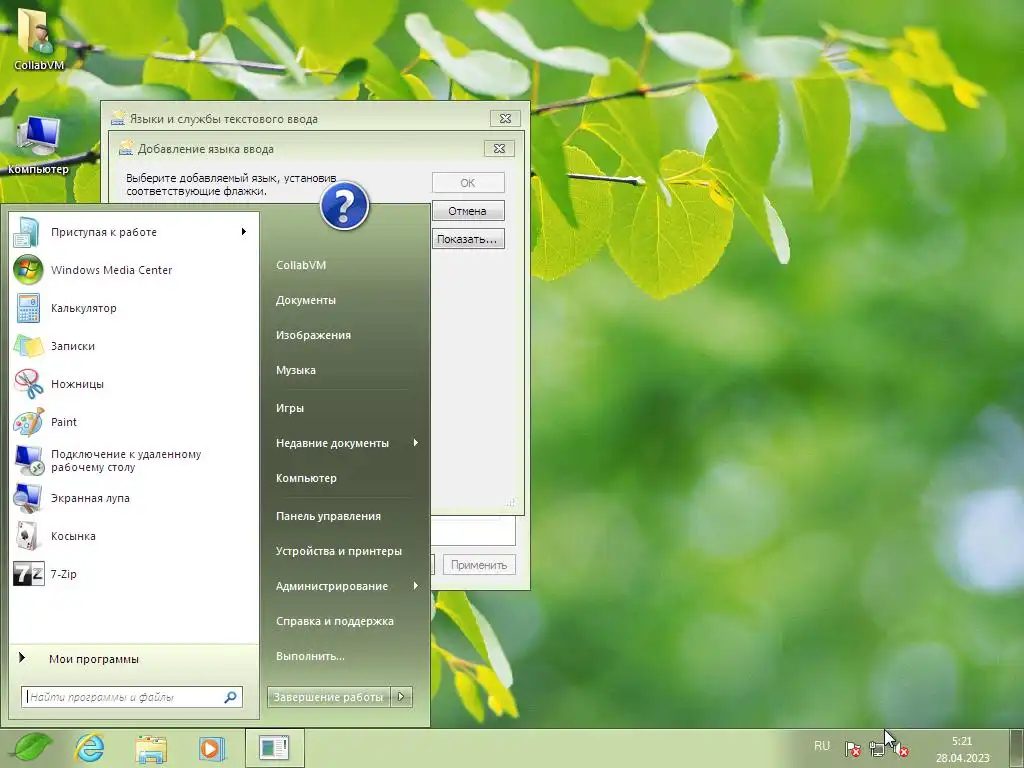Viewport: 1024px width, 768px height.
Task: Switch to the control panel taskbar window
Action: (x=274, y=748)
